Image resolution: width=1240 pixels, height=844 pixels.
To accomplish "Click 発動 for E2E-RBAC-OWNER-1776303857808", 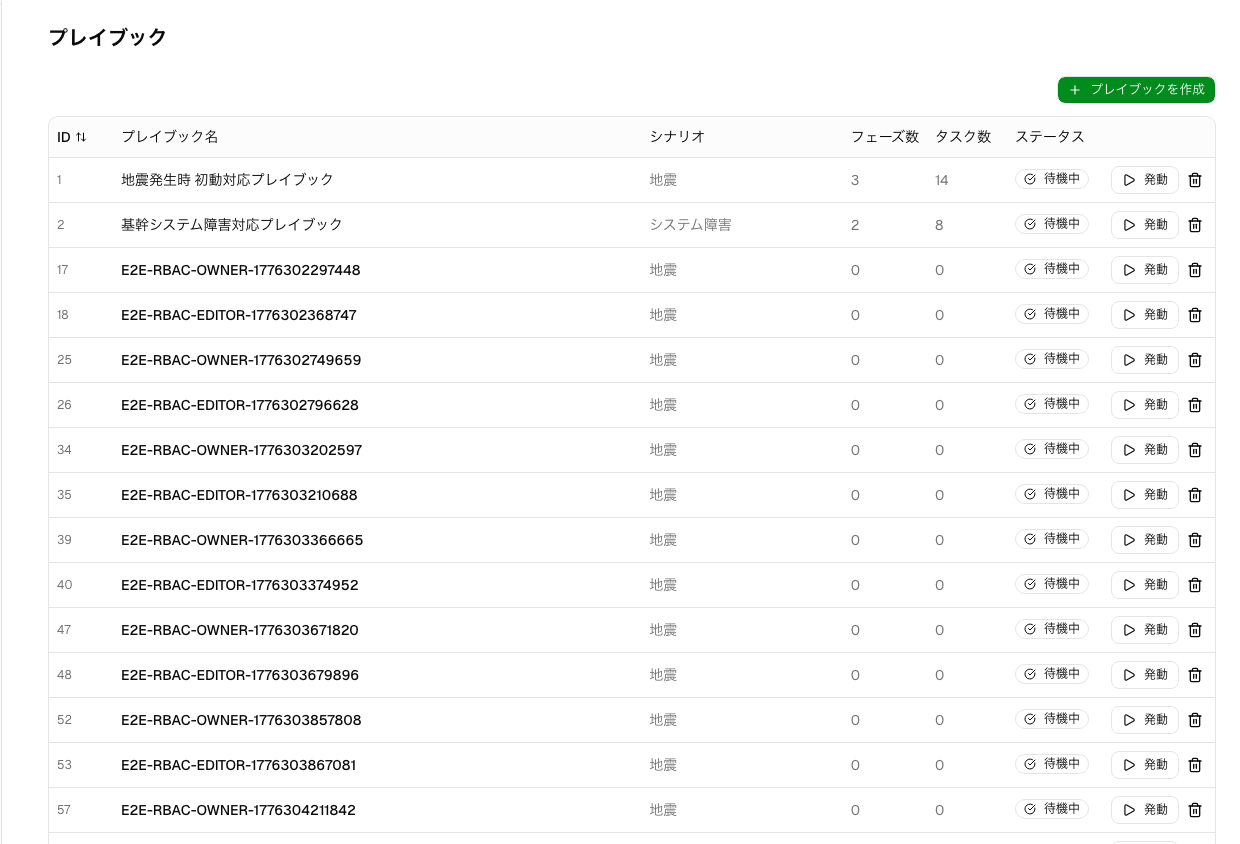I will tap(1145, 720).
